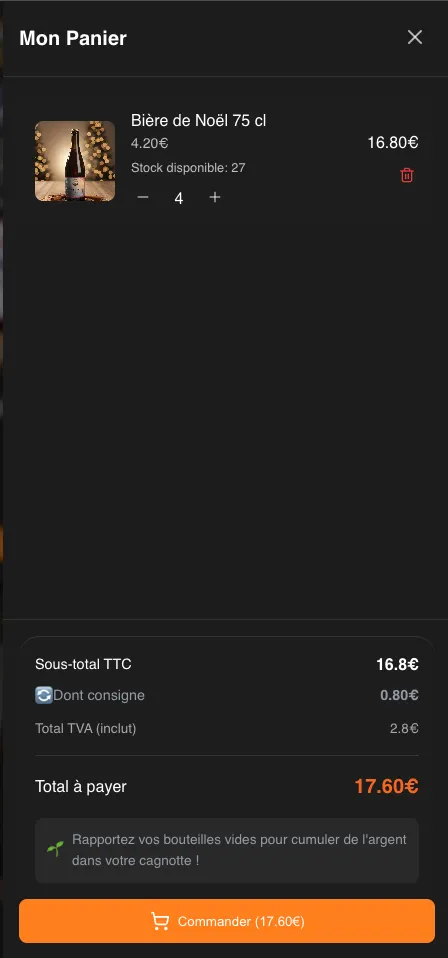The image size is (448, 958).
Task: Open the Bière de Noël product thumbnail
Action: pyautogui.click(x=75, y=161)
